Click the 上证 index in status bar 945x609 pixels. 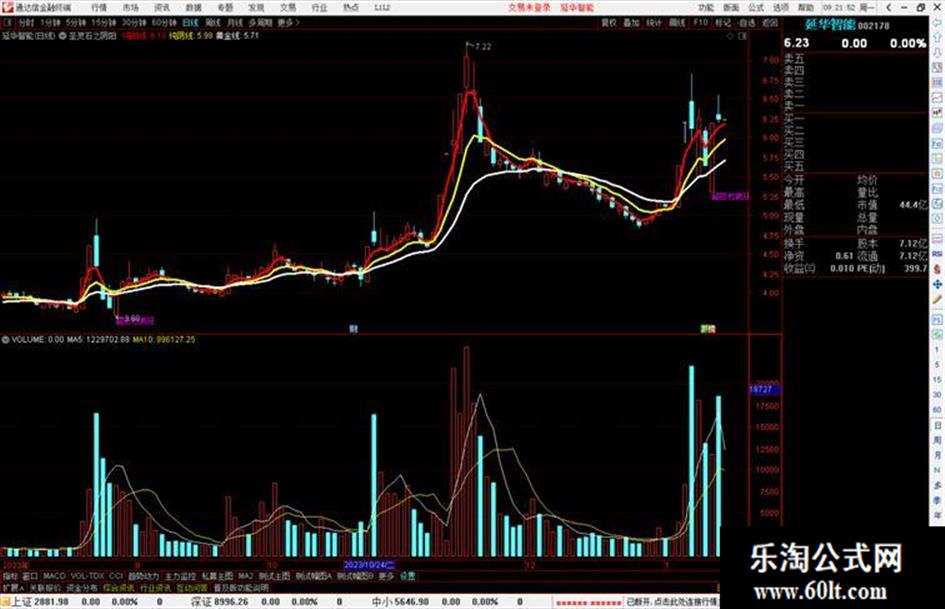click(x=40, y=602)
